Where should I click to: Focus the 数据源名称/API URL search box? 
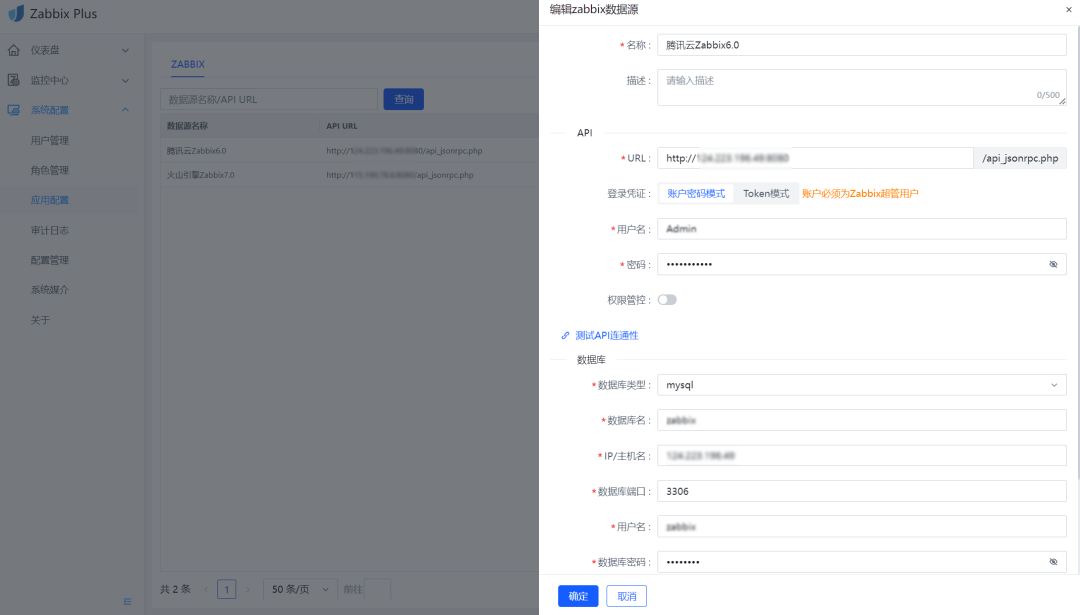click(x=269, y=99)
